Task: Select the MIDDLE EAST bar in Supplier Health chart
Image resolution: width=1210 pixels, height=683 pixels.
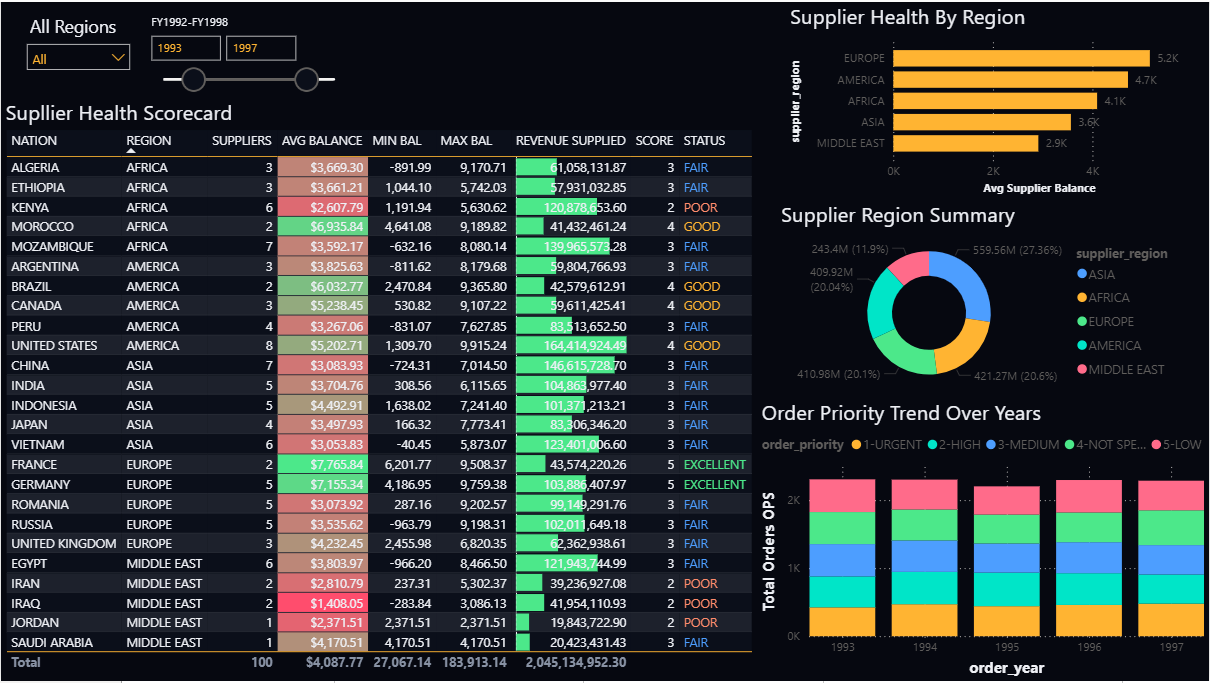Action: (x=966, y=143)
